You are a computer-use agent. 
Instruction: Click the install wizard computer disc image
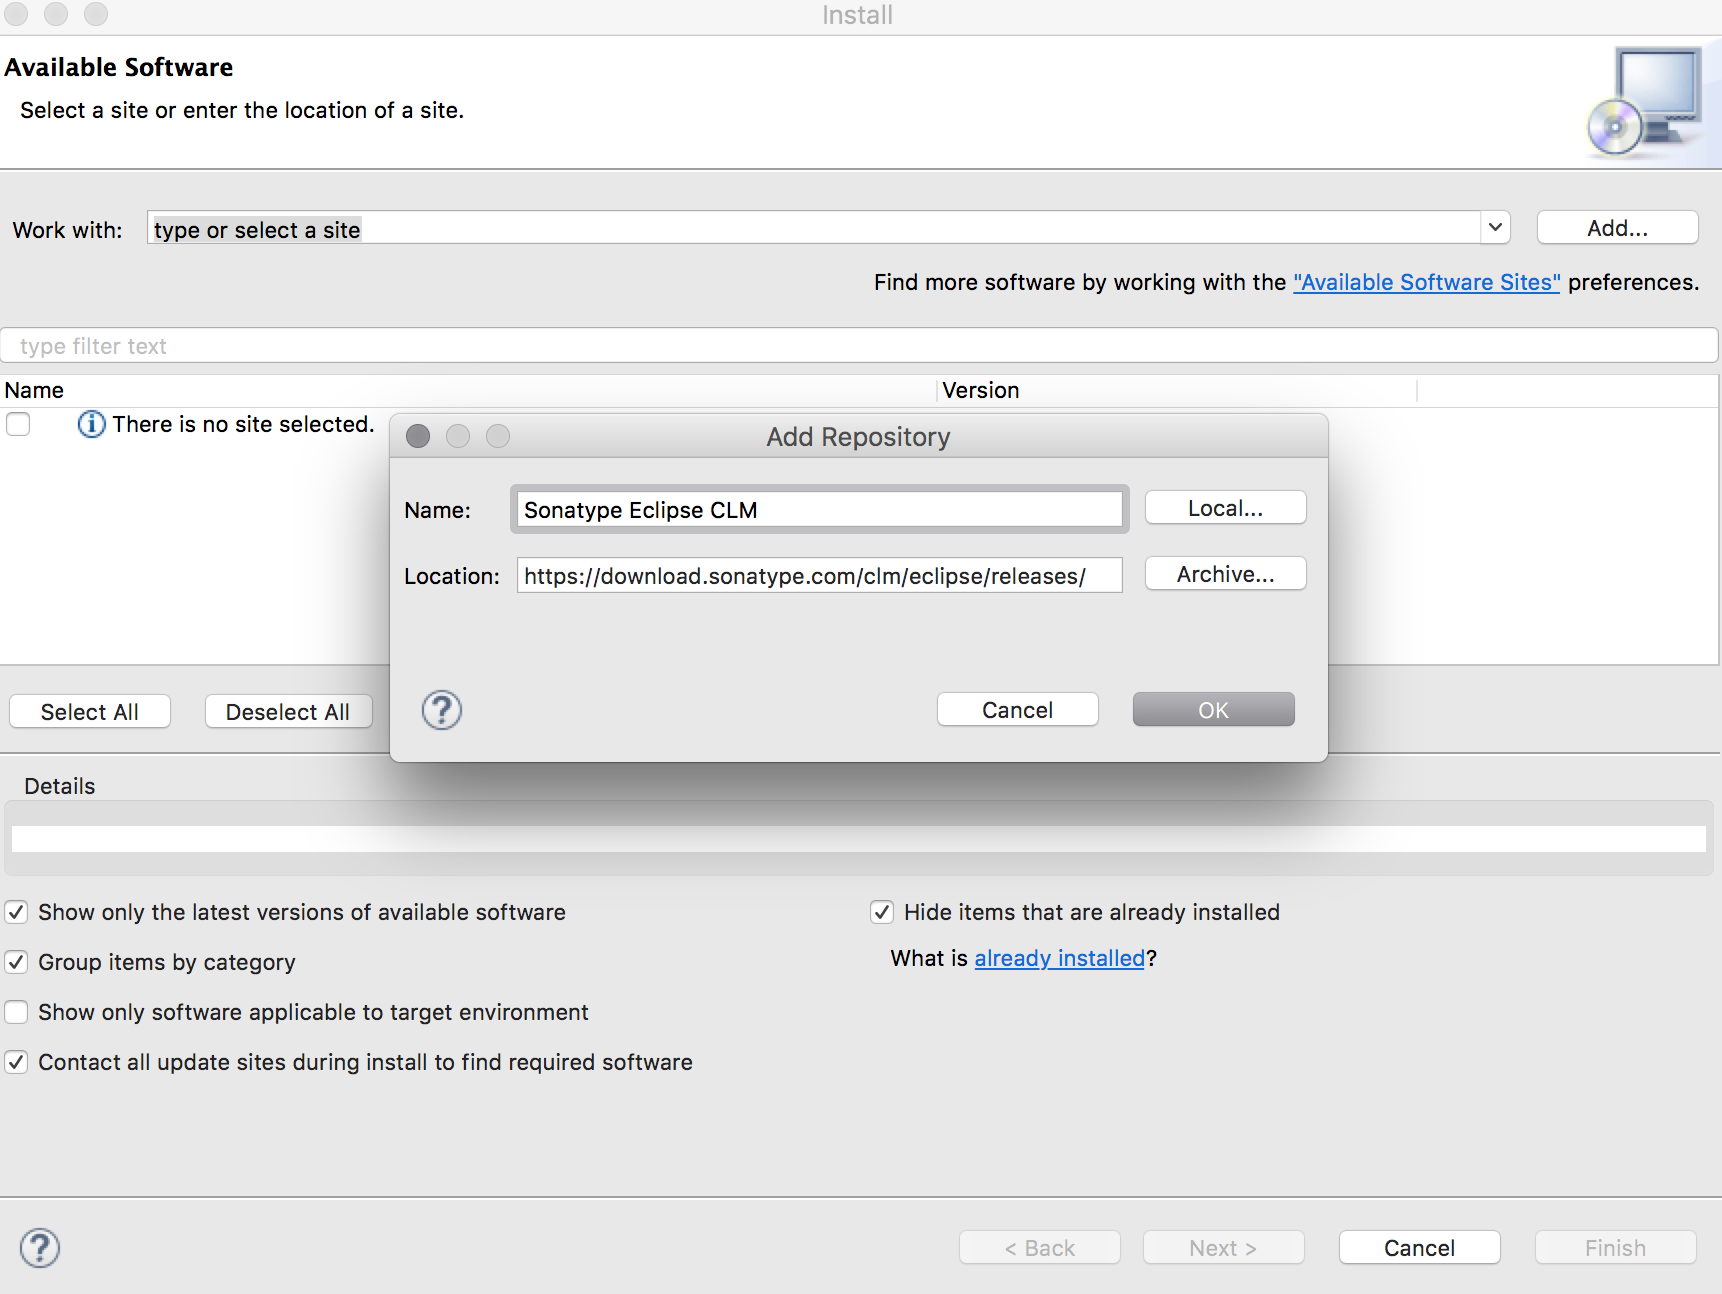[1646, 102]
